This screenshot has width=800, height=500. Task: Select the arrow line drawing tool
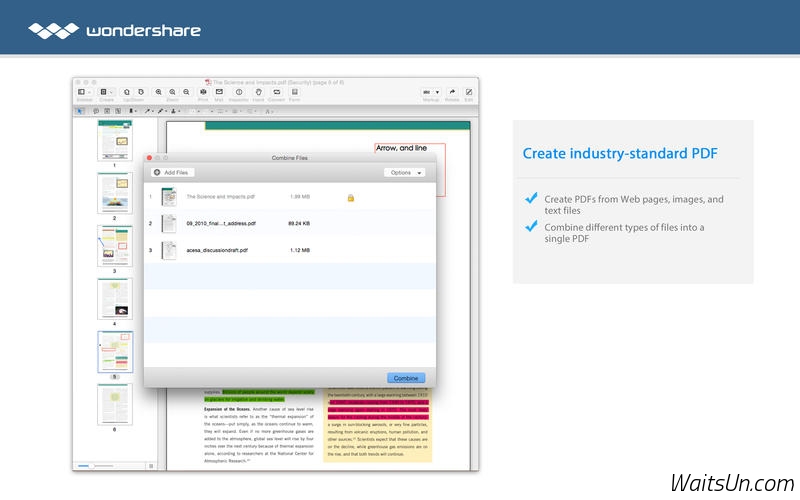(147, 111)
